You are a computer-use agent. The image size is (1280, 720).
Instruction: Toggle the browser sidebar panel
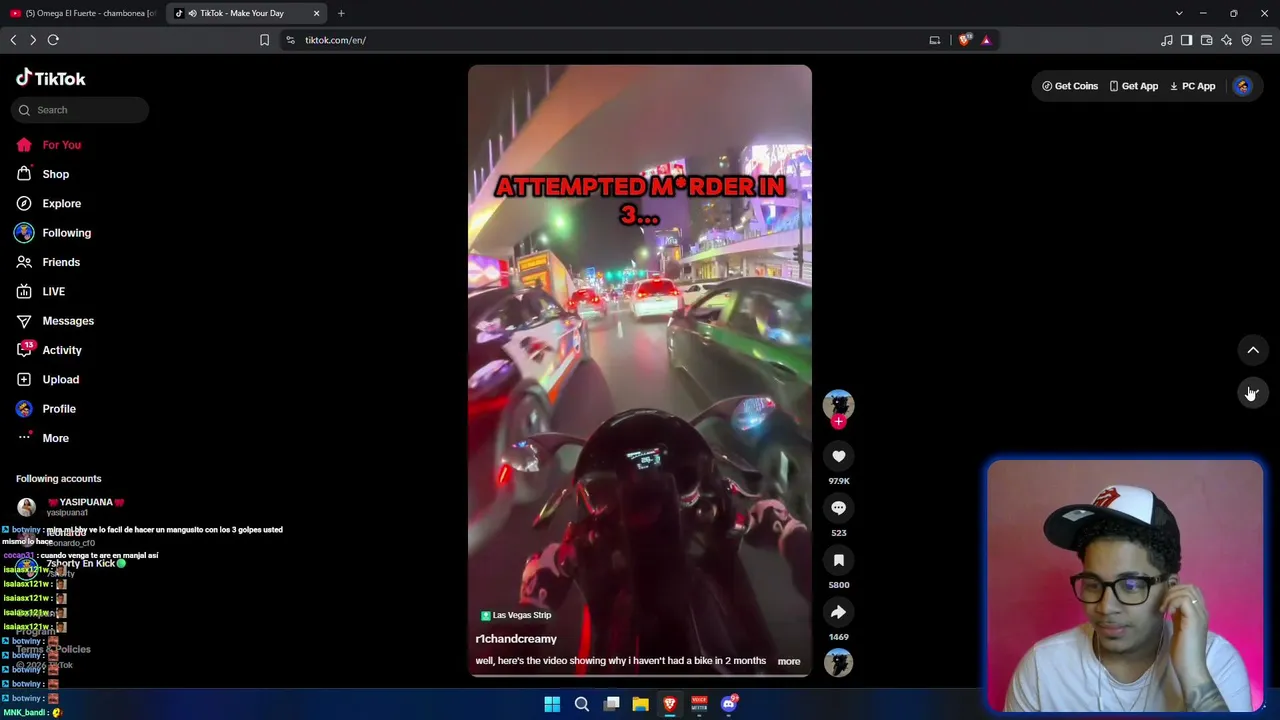point(1186,40)
